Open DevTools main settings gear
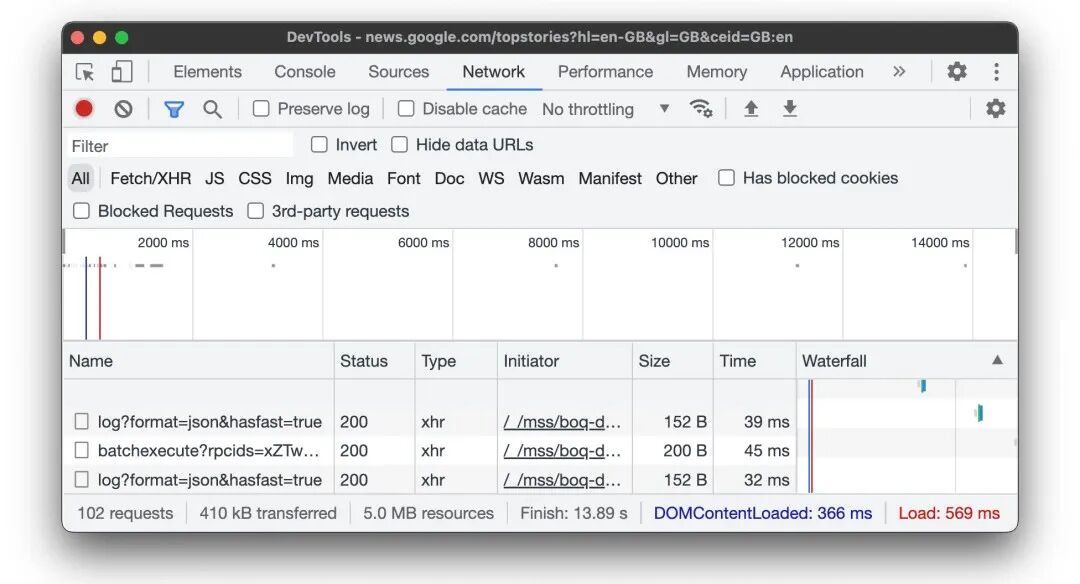Image resolution: width=1080 pixels, height=584 pixels. coord(957,72)
